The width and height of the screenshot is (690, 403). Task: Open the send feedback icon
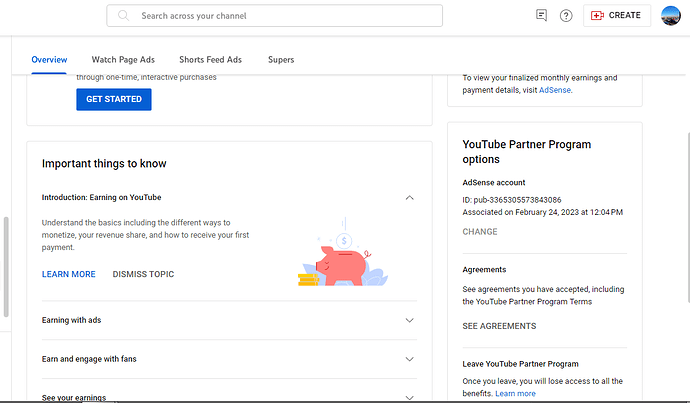[541, 15]
